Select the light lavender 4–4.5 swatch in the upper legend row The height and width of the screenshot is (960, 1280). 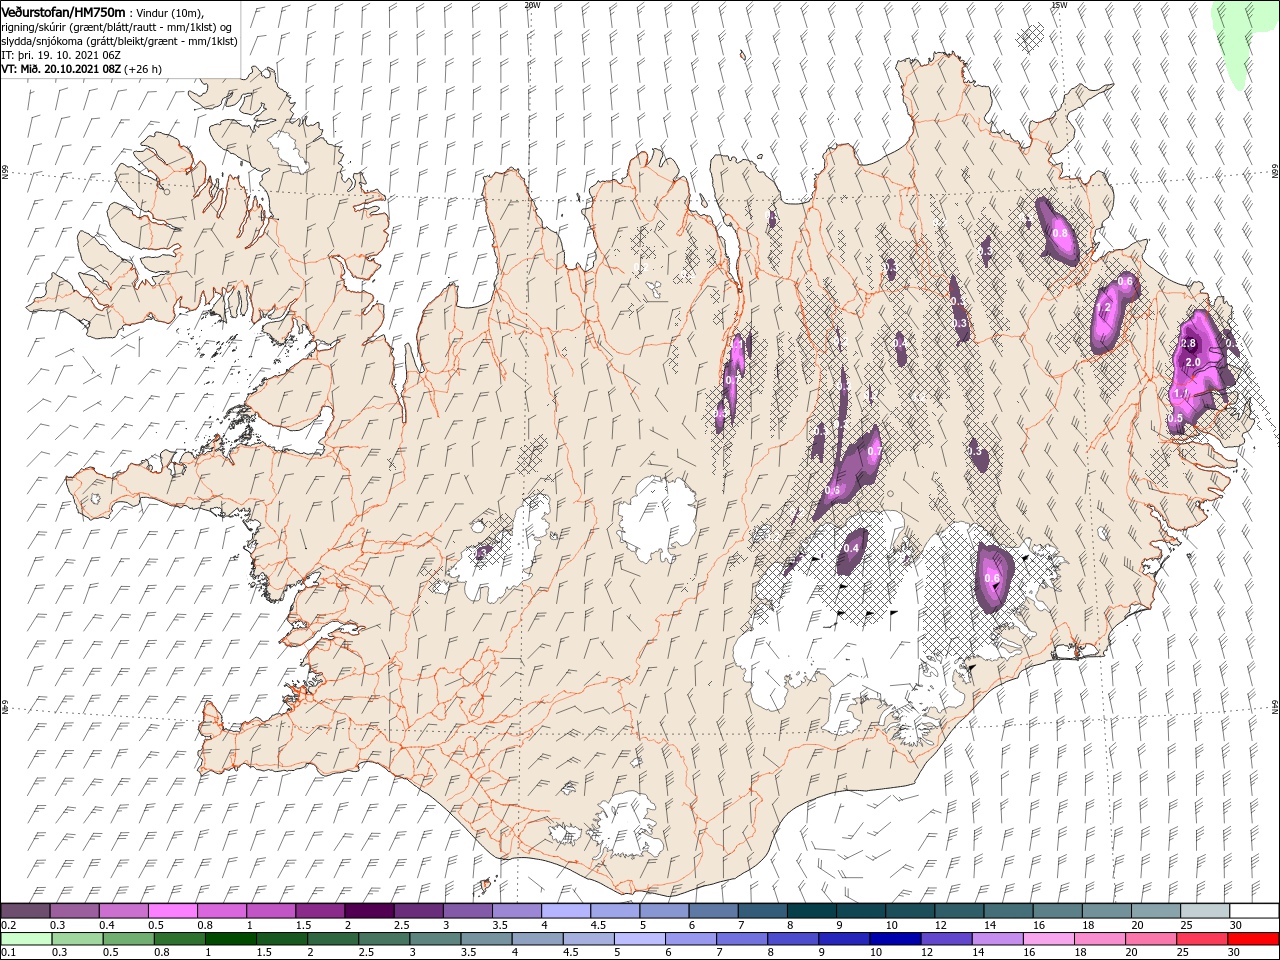point(565,911)
